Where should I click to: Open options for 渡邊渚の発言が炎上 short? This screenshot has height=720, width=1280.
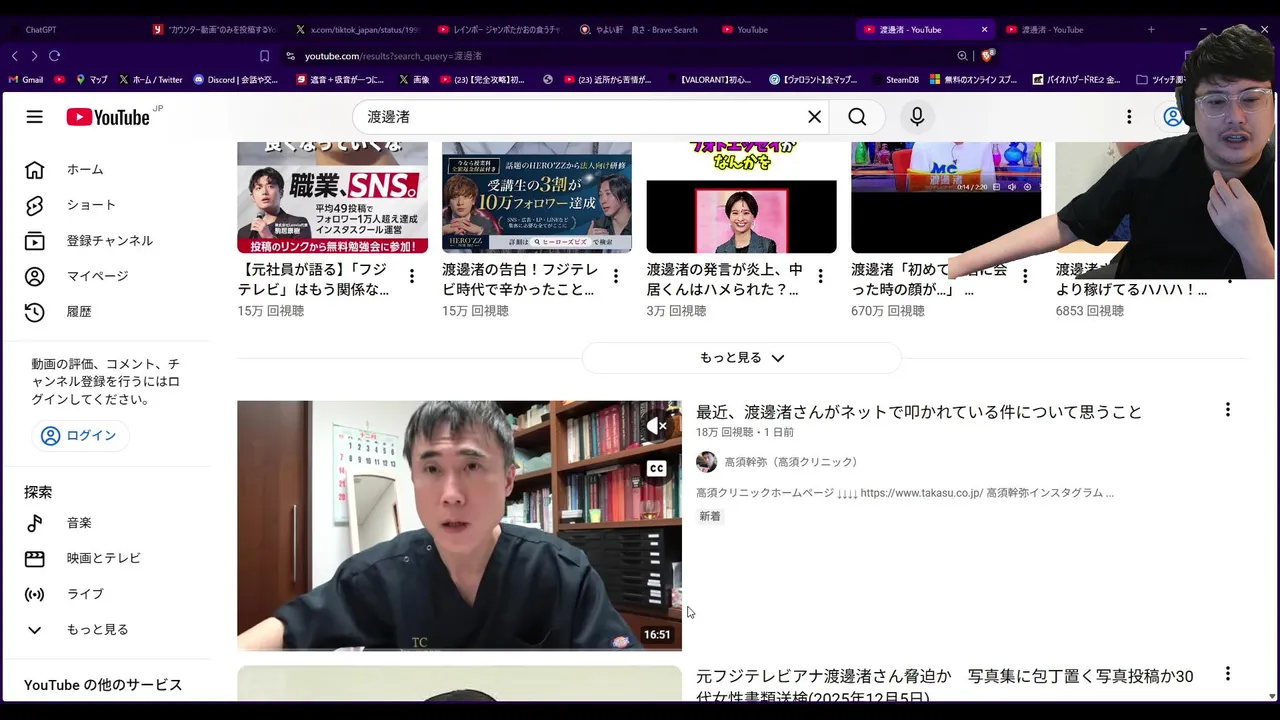click(821, 276)
